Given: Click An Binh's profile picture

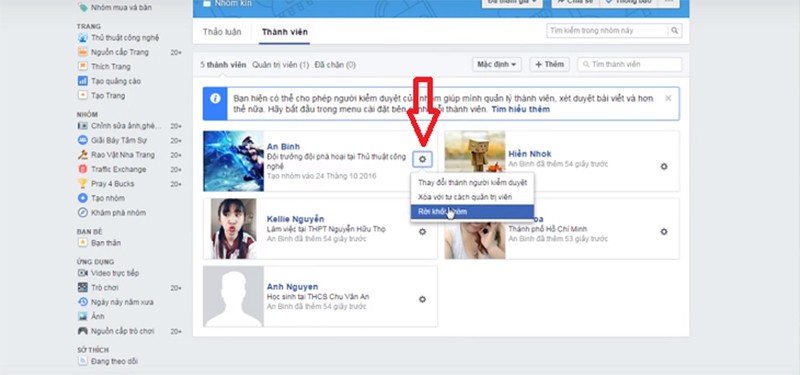Looking at the screenshot, I should pyautogui.click(x=234, y=161).
